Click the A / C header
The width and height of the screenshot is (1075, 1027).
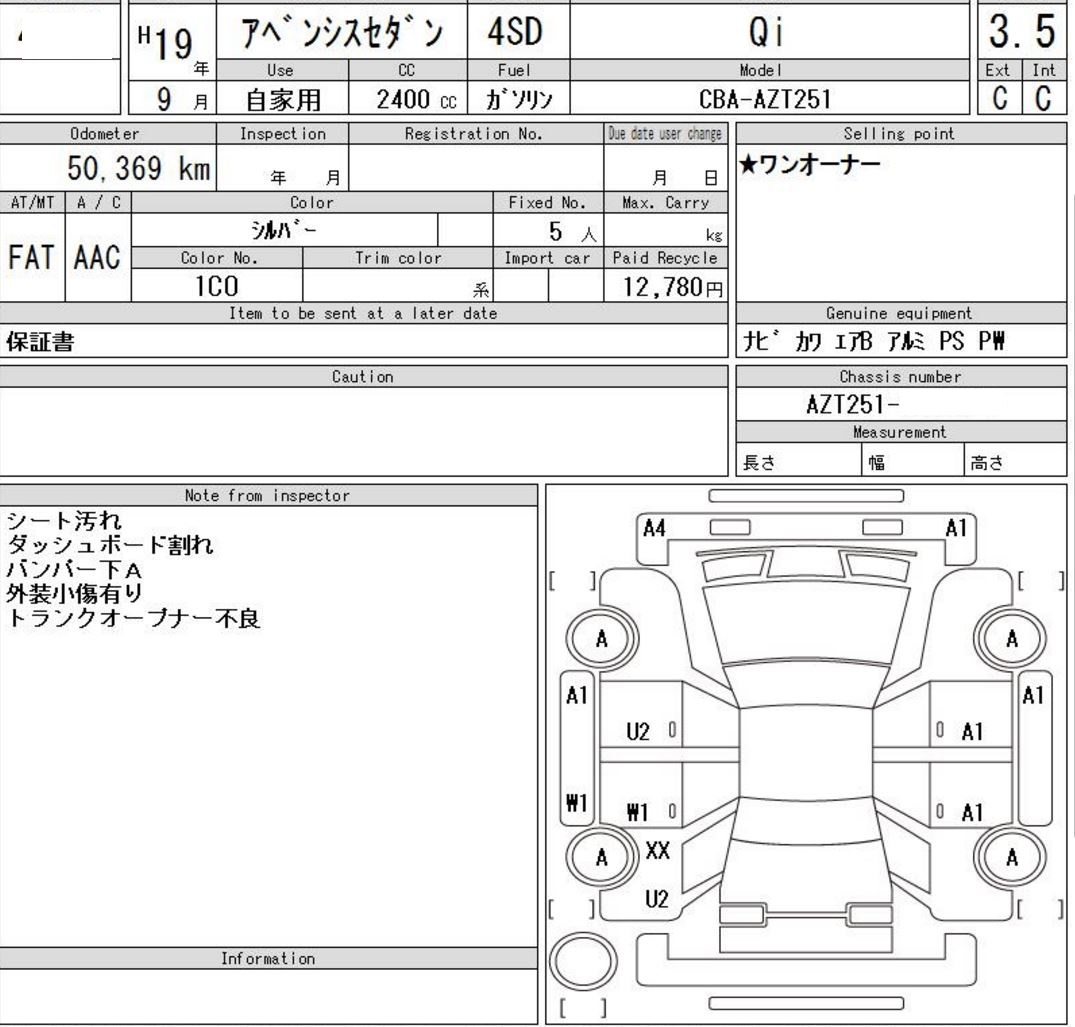click(99, 202)
